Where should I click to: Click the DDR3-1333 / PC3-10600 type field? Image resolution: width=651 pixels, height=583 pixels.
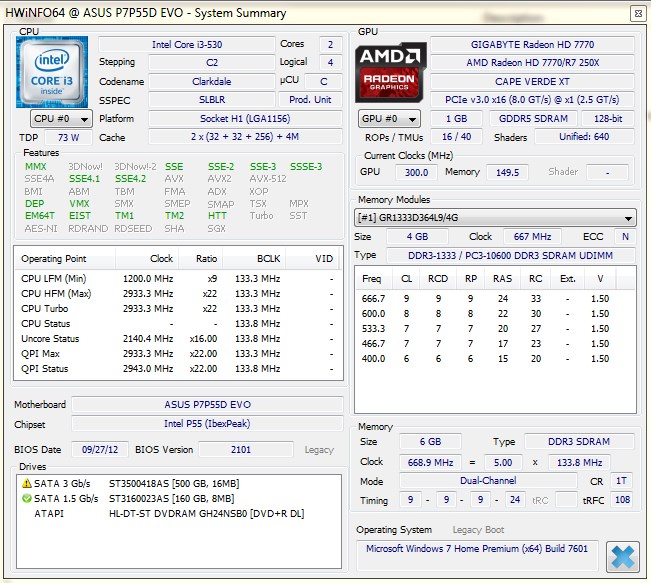(x=511, y=255)
